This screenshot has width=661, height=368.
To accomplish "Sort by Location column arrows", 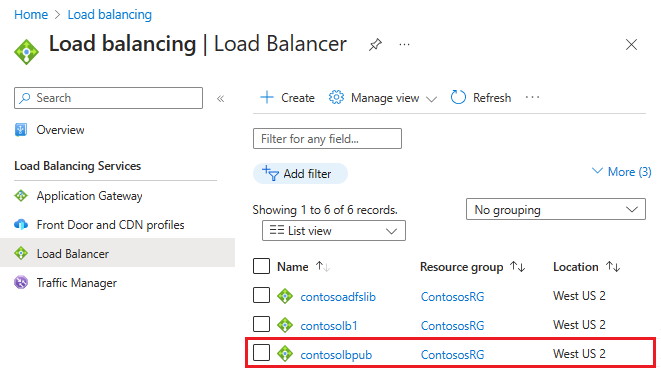I will (x=613, y=267).
